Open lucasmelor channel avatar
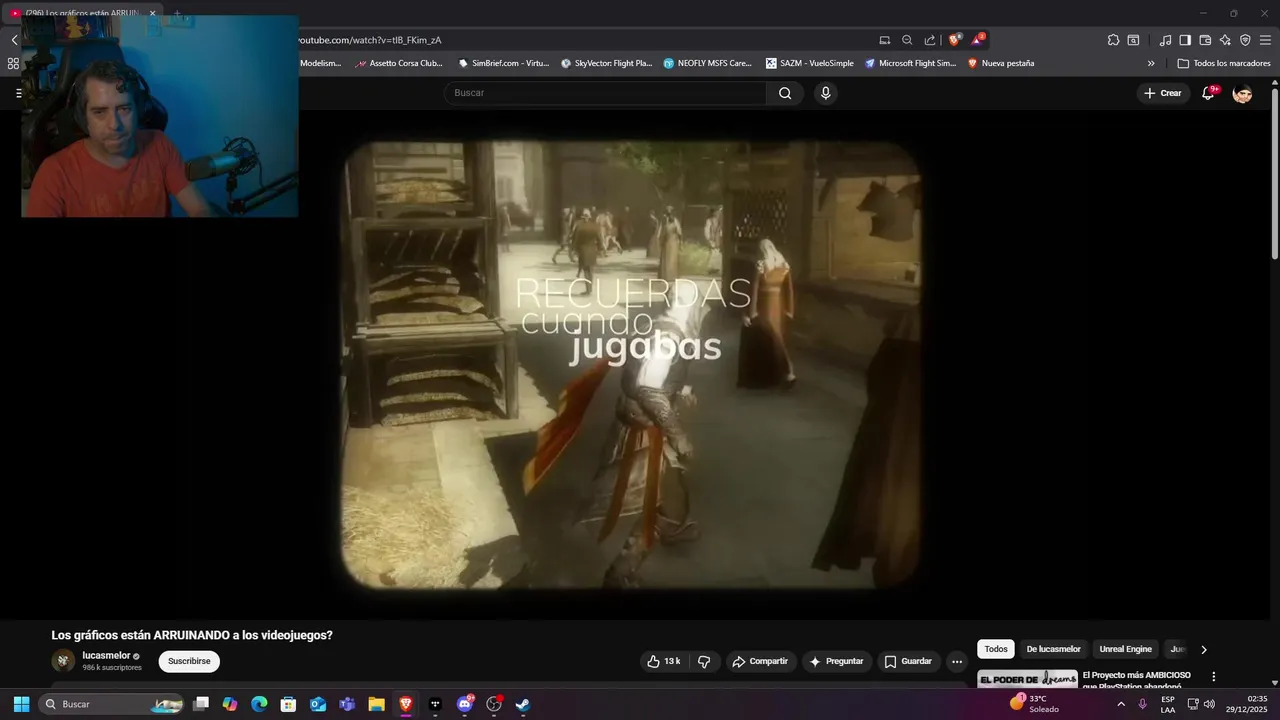The width and height of the screenshot is (1280, 720). pos(63,661)
